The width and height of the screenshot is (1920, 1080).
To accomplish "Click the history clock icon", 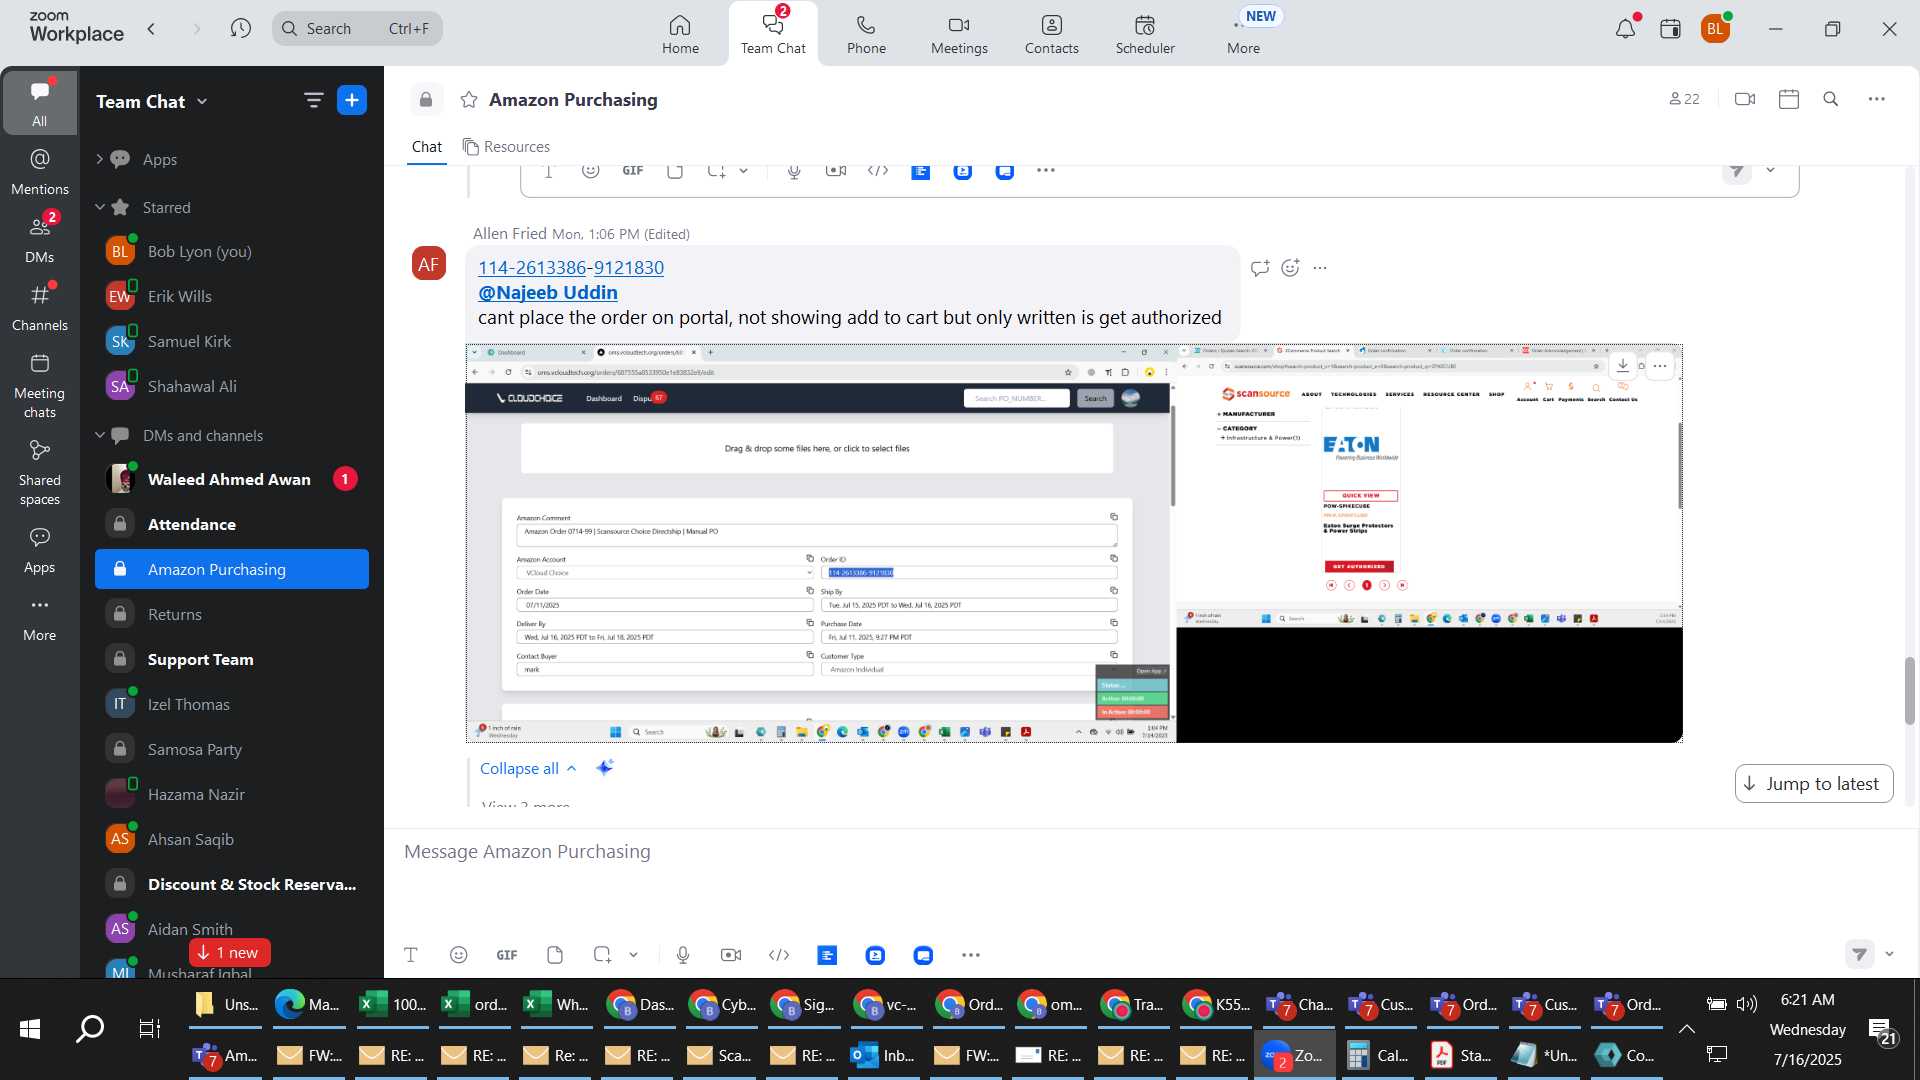I will coord(240,28).
